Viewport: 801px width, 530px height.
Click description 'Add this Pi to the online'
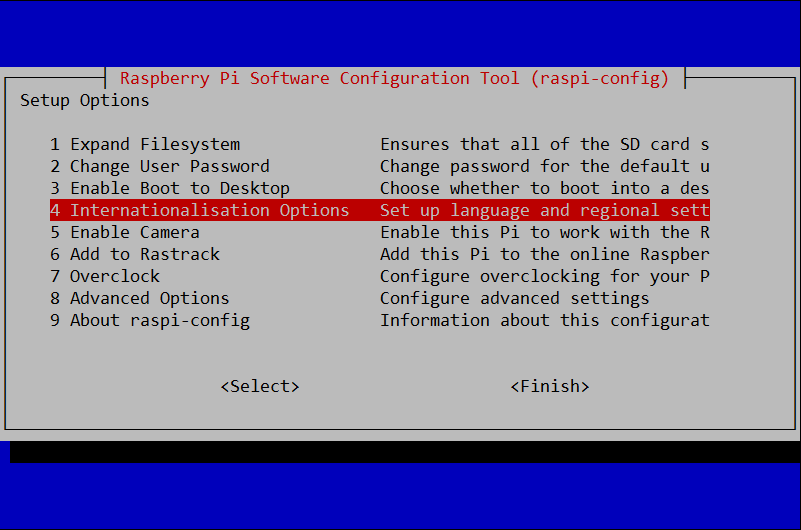point(505,254)
